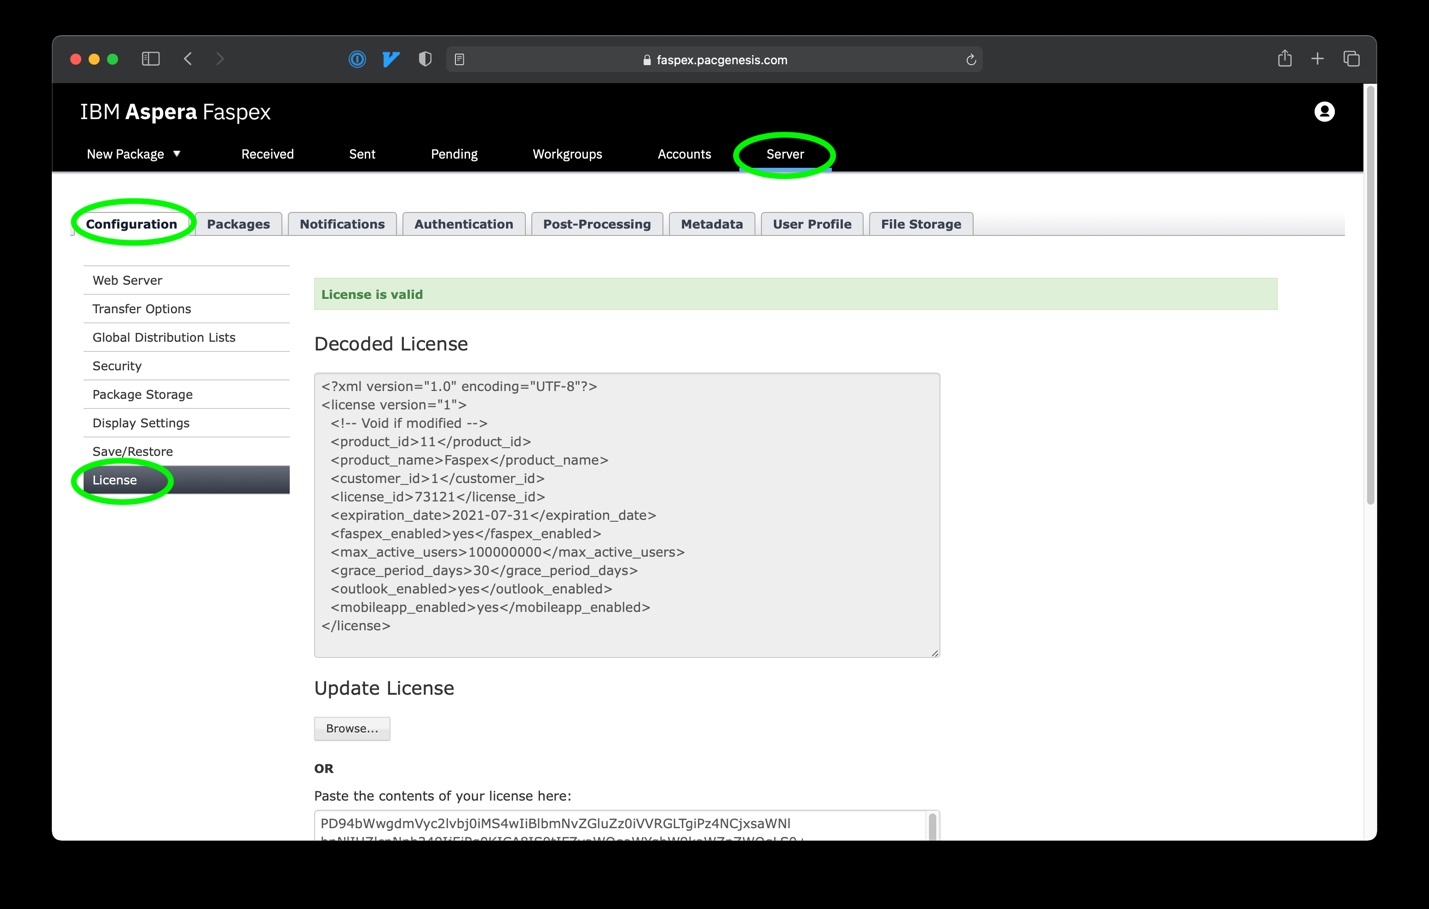Switch to the File Storage tab
Screen dimensions: 1429x909
coord(921,224)
